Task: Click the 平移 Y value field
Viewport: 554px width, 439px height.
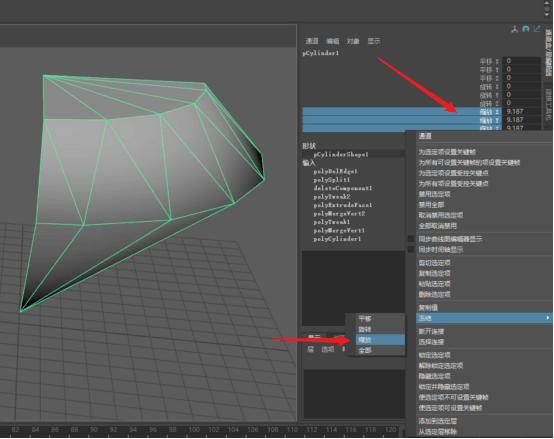Action: pyautogui.click(x=521, y=69)
